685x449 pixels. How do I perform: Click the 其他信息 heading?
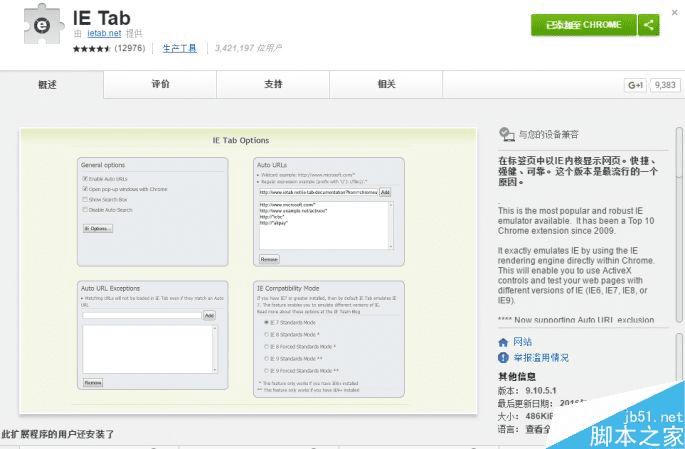coord(517,376)
